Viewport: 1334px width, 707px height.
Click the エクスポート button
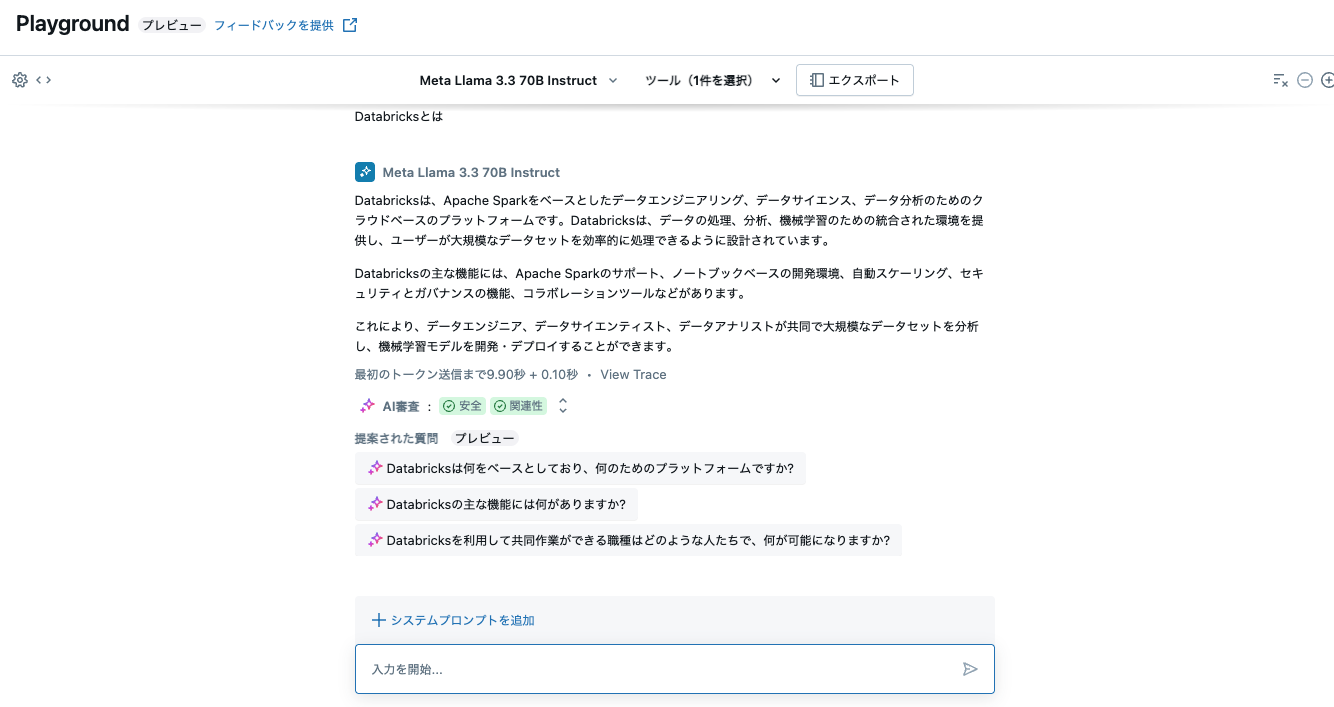point(854,80)
